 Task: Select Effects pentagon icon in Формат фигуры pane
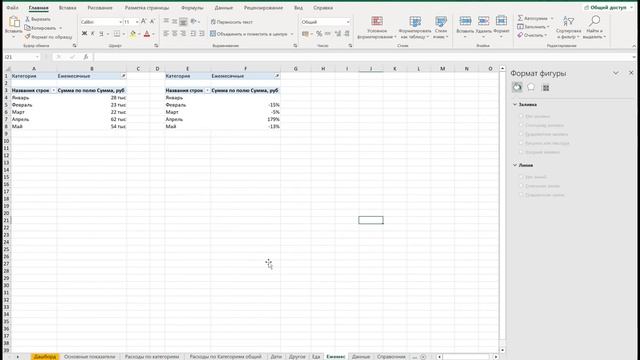pyautogui.click(x=531, y=87)
